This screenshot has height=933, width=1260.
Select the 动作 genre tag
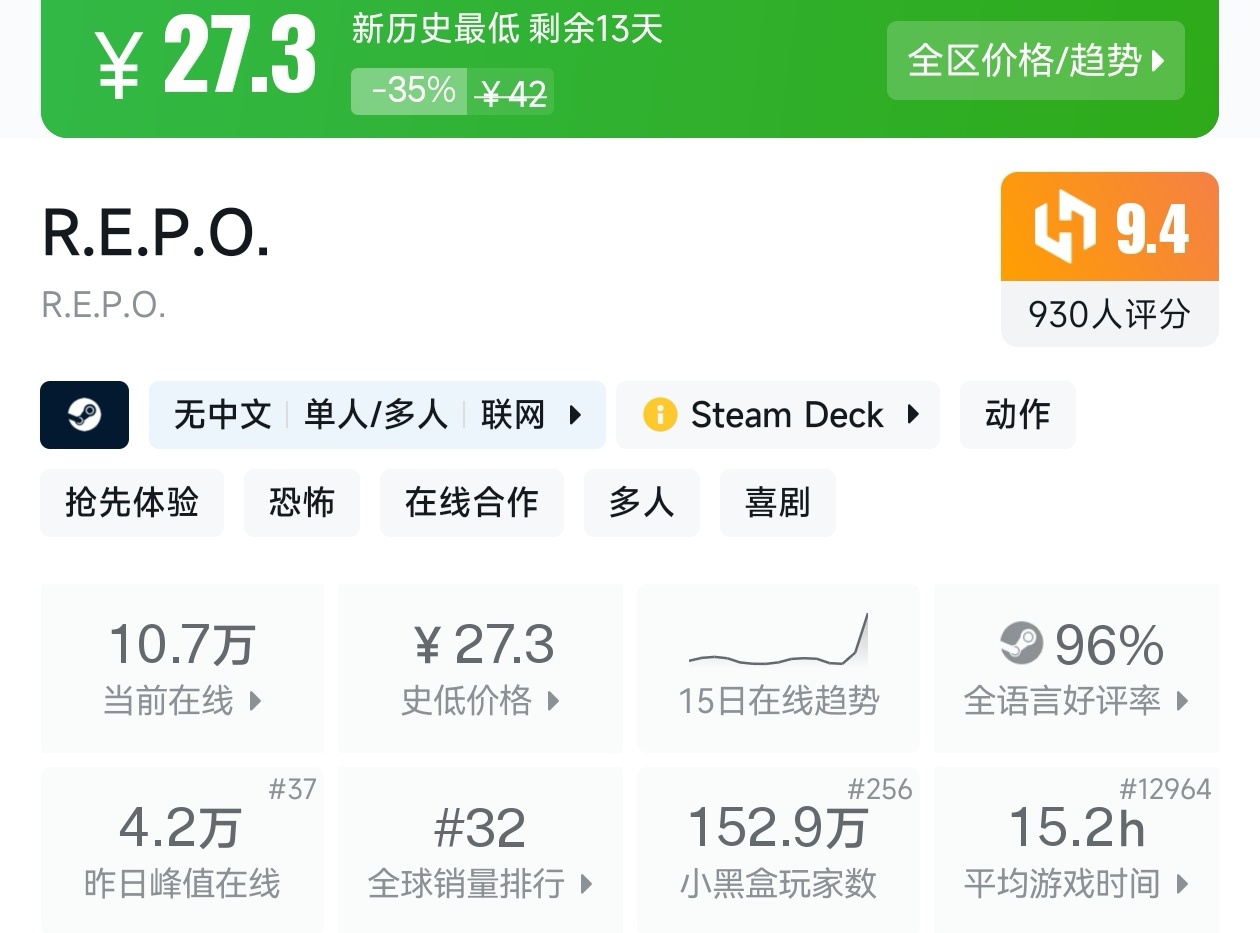[x=1017, y=415]
